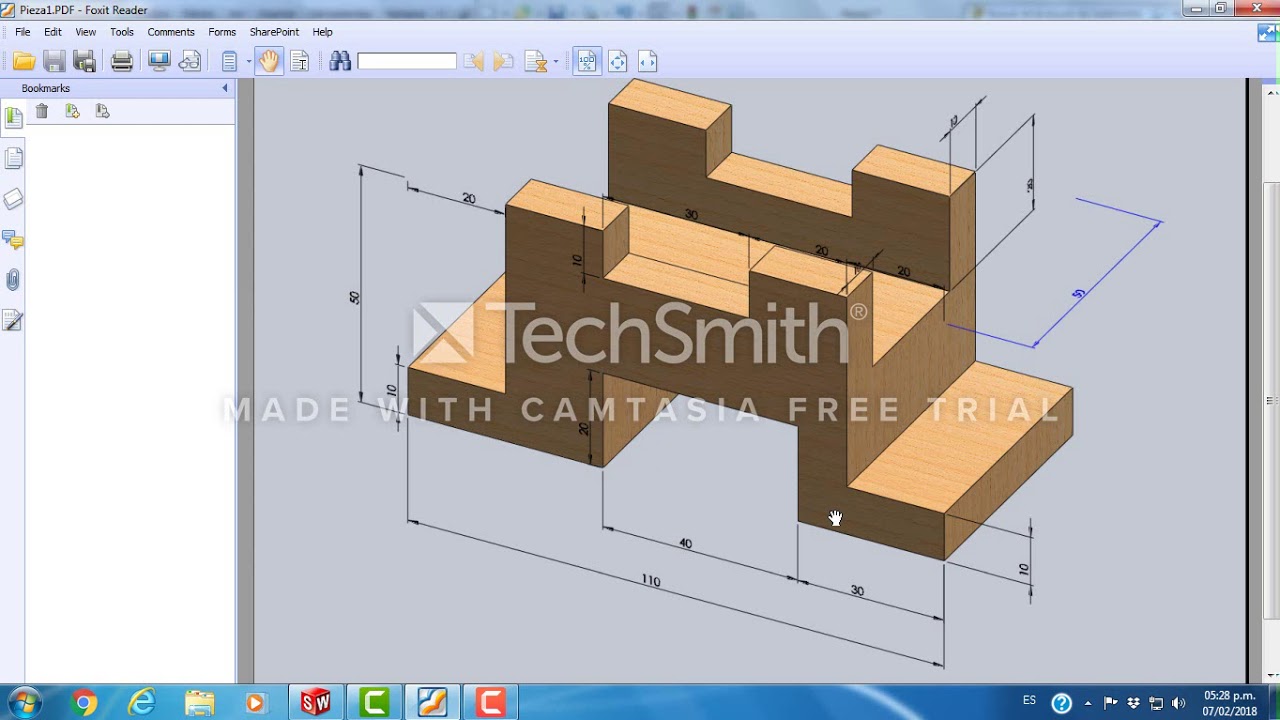Image resolution: width=1280 pixels, height=720 pixels.
Task: Click the Save As icon with two floppy disks
Action: pos(85,62)
